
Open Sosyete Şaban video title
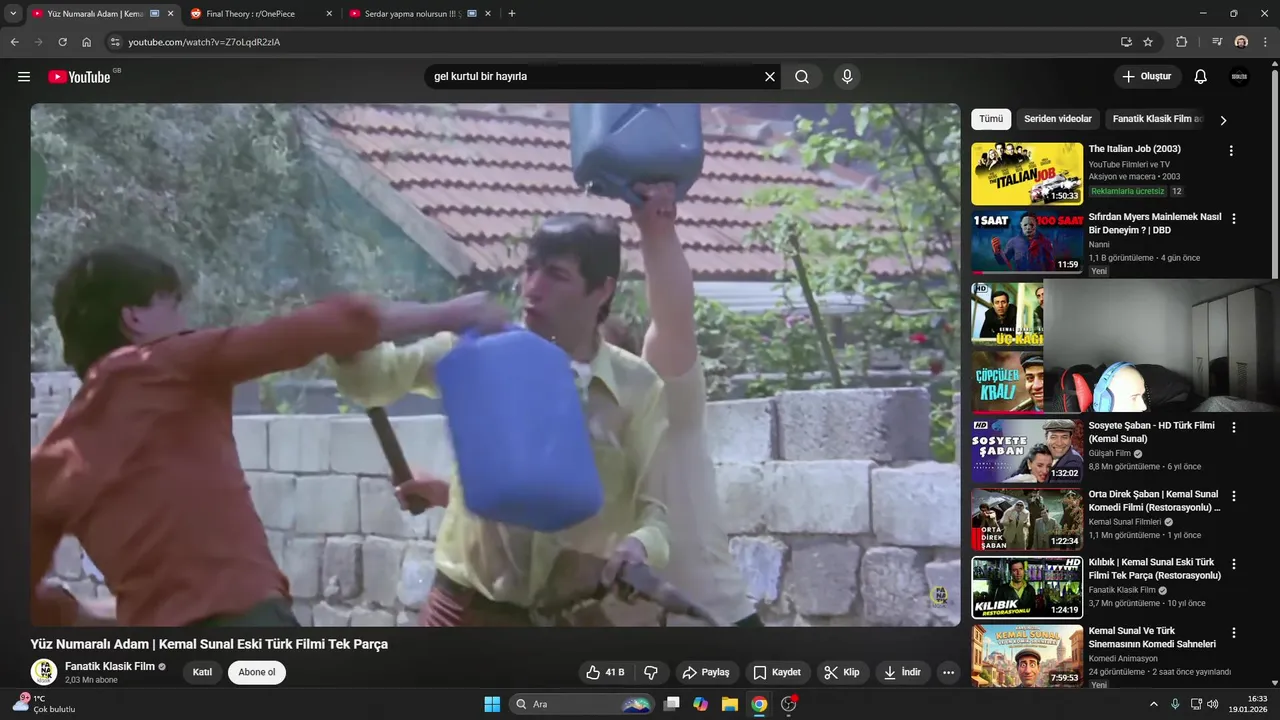click(1151, 432)
